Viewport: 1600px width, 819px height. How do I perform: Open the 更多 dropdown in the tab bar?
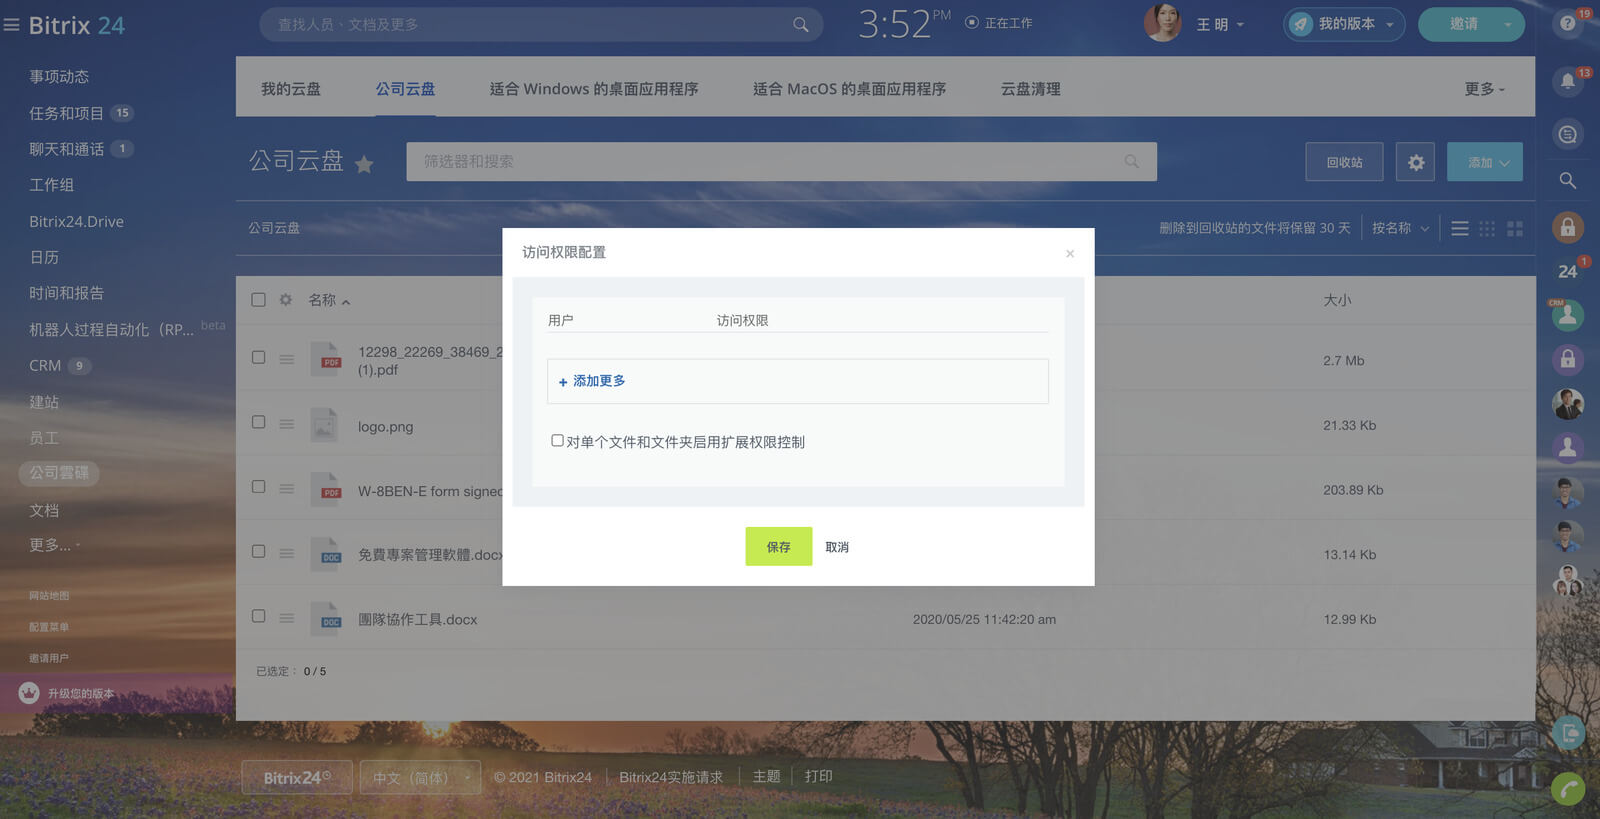(1484, 89)
